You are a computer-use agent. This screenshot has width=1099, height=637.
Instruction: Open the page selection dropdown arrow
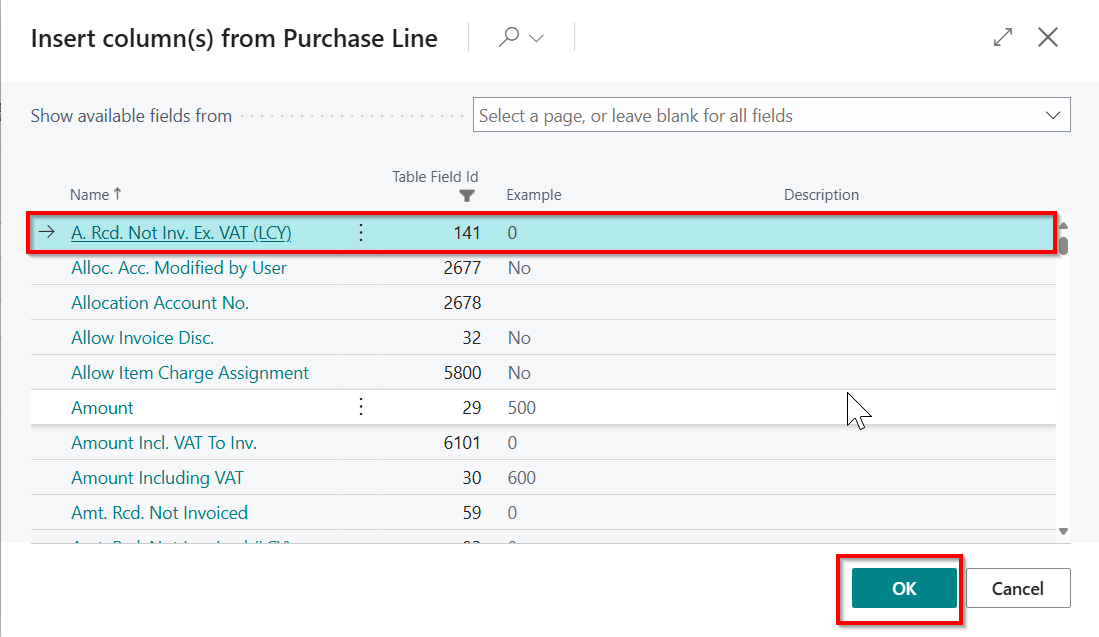pos(1052,116)
